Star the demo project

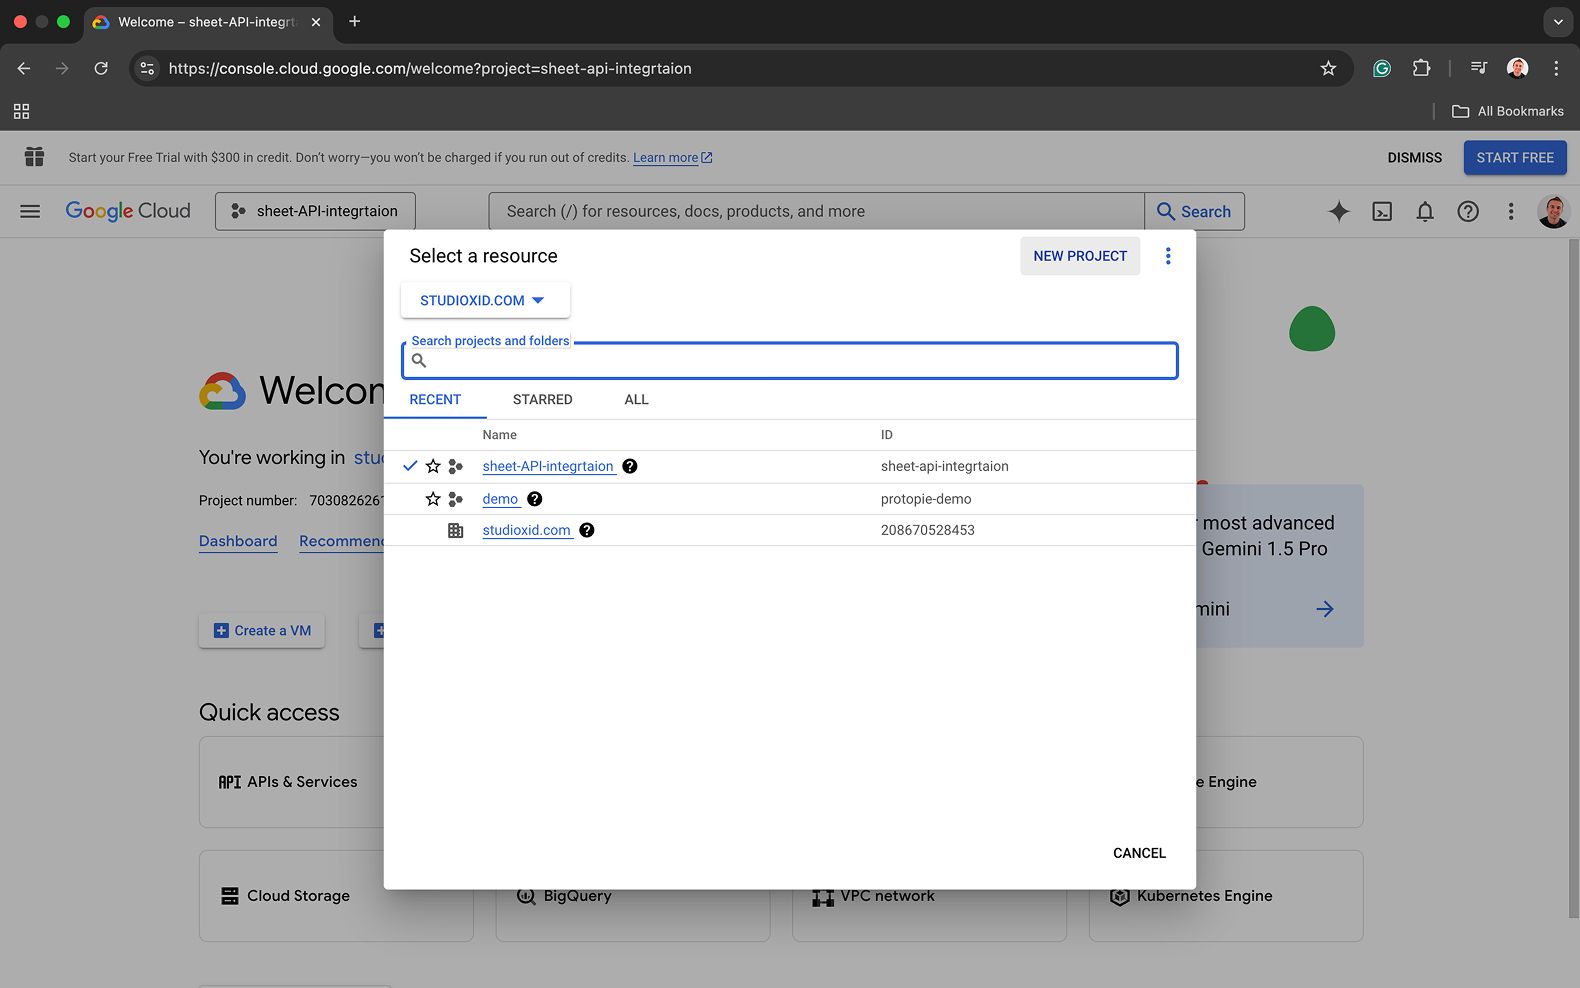click(433, 499)
